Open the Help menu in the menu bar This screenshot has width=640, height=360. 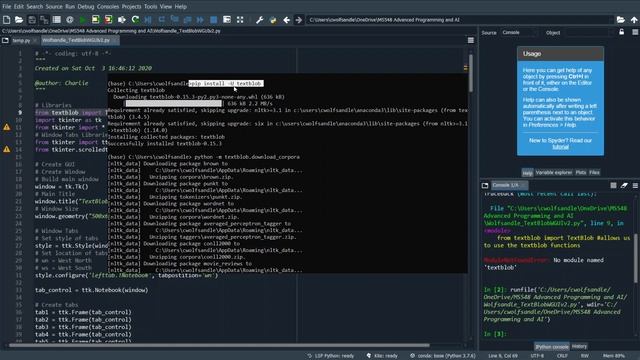coord(180,7)
